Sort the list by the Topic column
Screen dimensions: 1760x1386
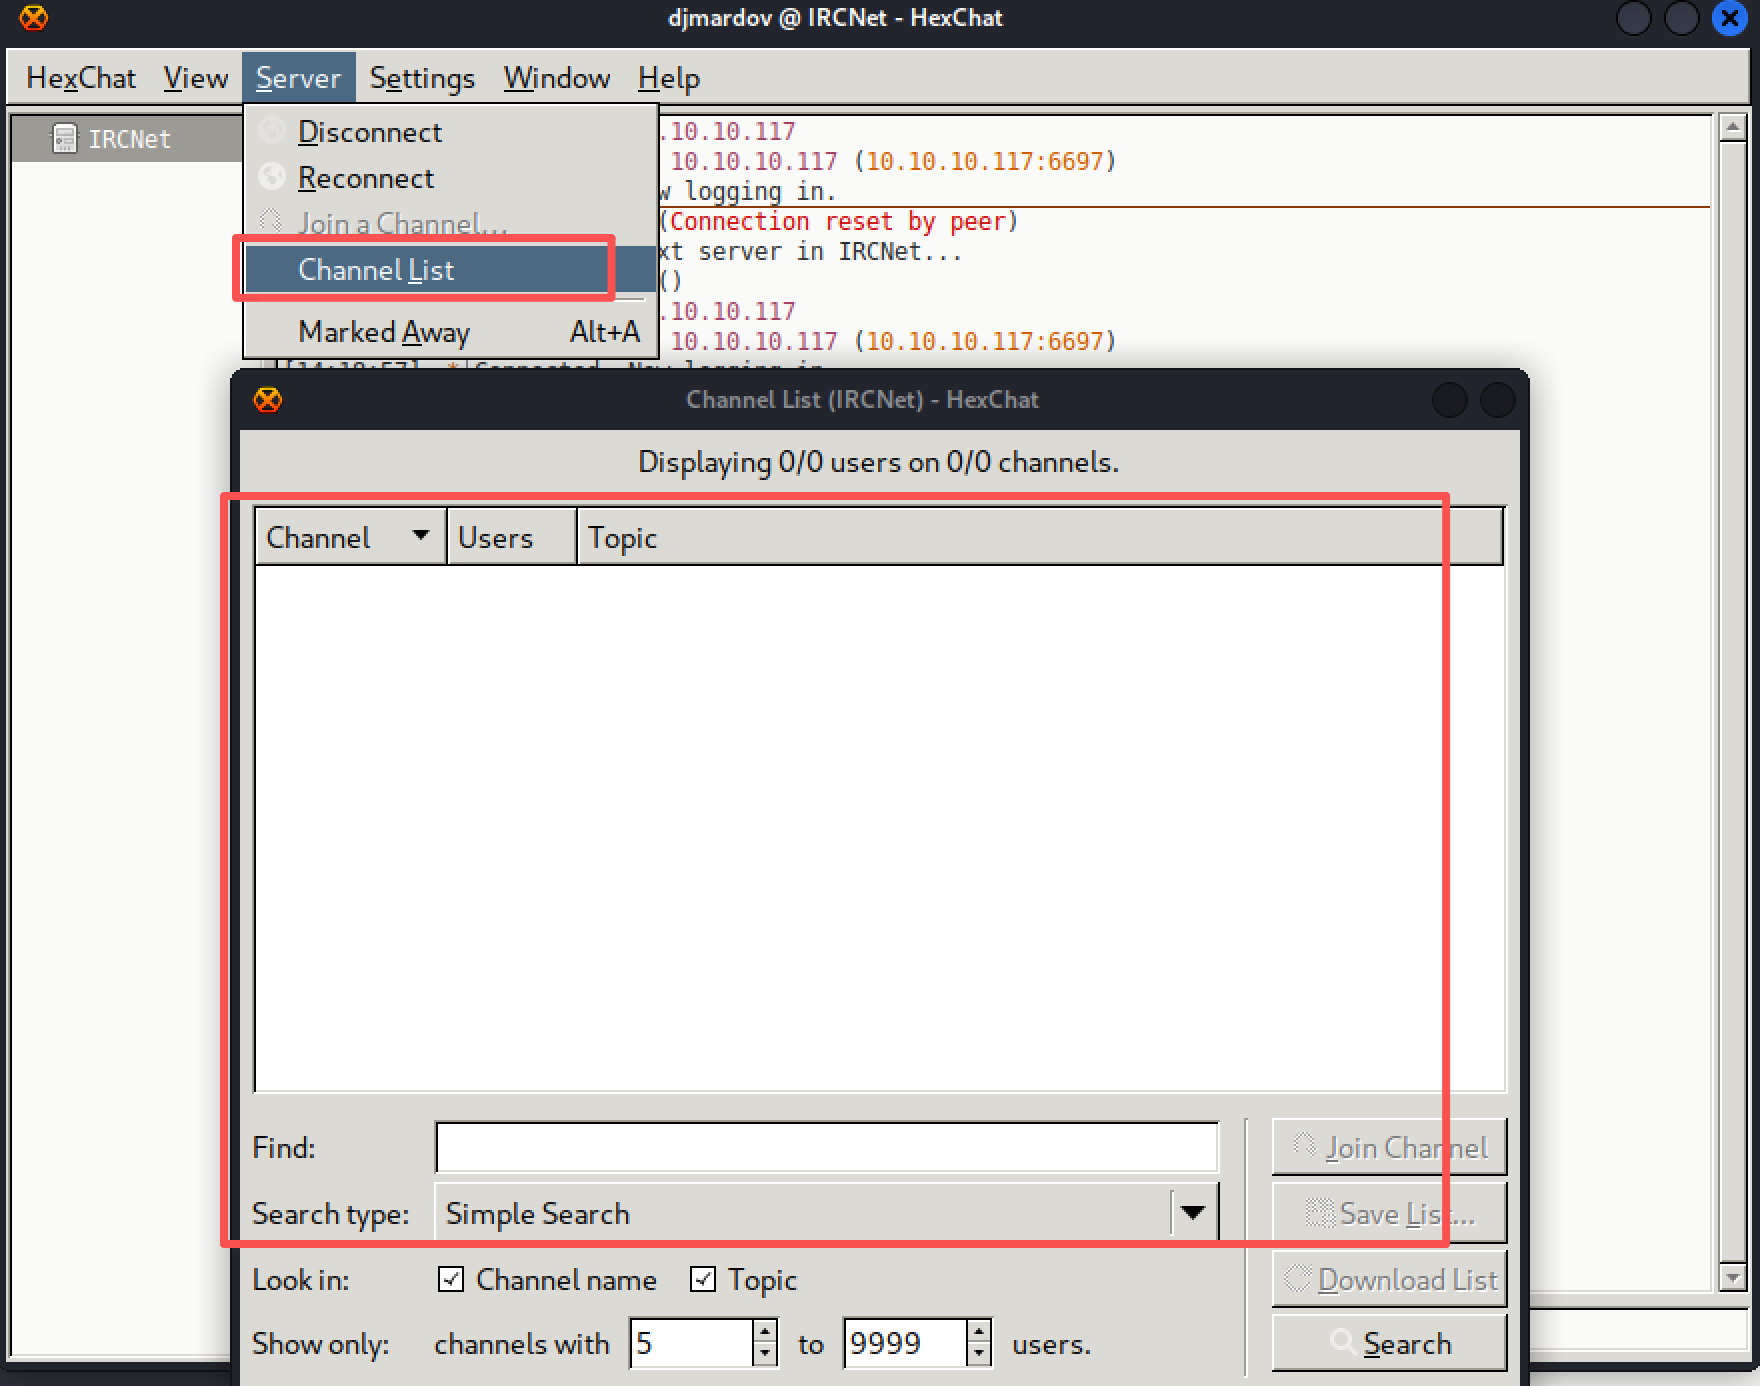(x=1040, y=538)
